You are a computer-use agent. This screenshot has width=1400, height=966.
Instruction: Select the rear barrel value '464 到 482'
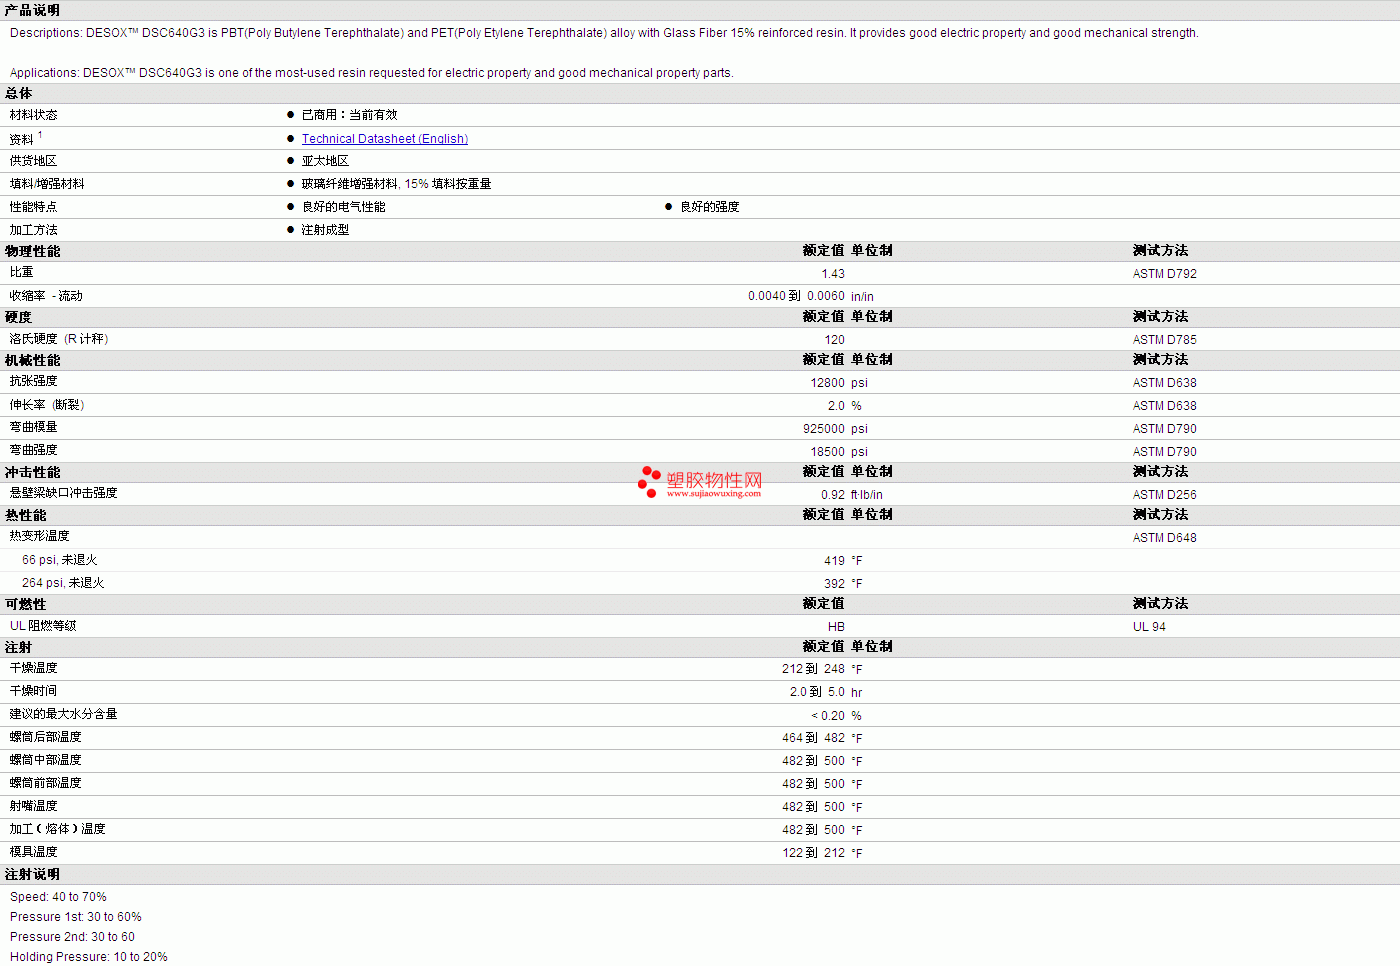(814, 738)
